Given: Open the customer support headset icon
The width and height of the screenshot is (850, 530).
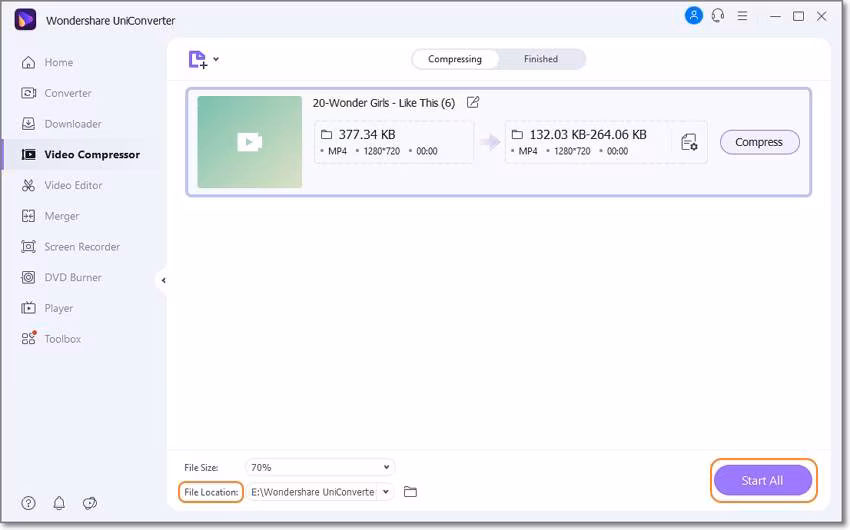Looking at the screenshot, I should point(718,16).
